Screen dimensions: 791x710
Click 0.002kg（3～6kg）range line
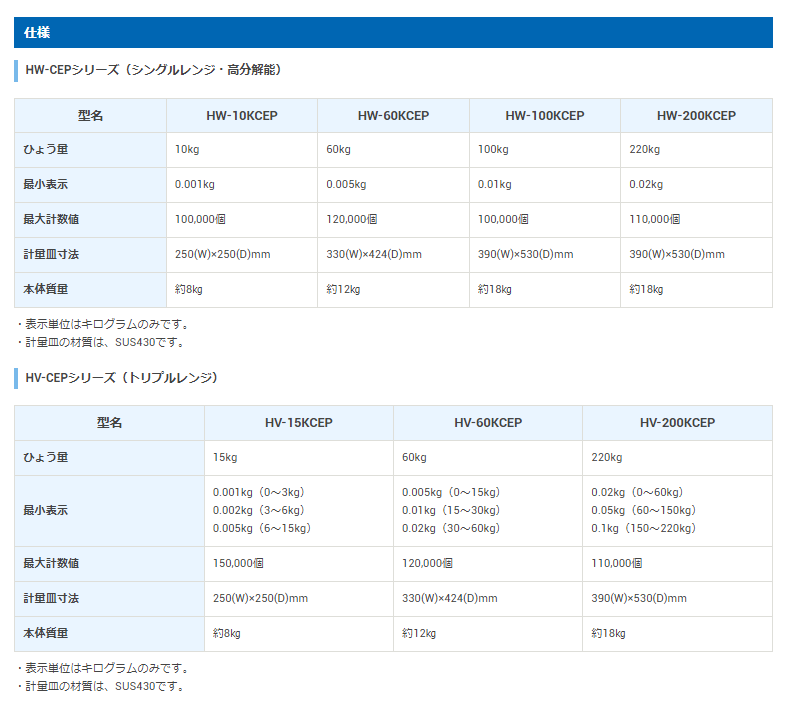pyautogui.click(x=259, y=510)
